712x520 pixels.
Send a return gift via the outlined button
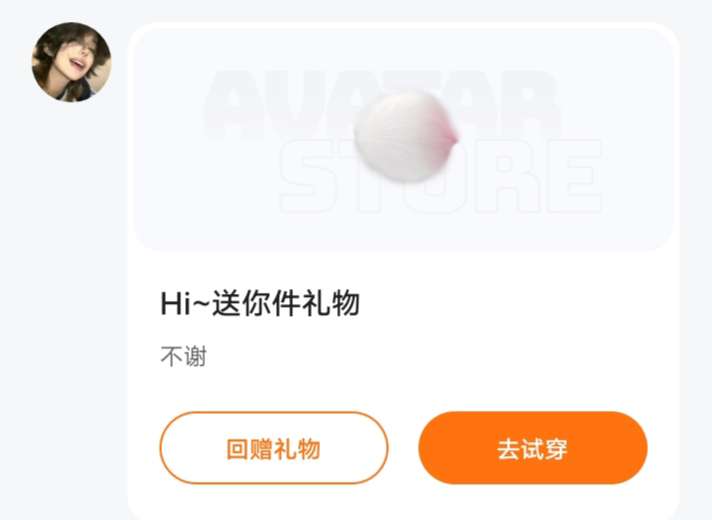tap(274, 448)
